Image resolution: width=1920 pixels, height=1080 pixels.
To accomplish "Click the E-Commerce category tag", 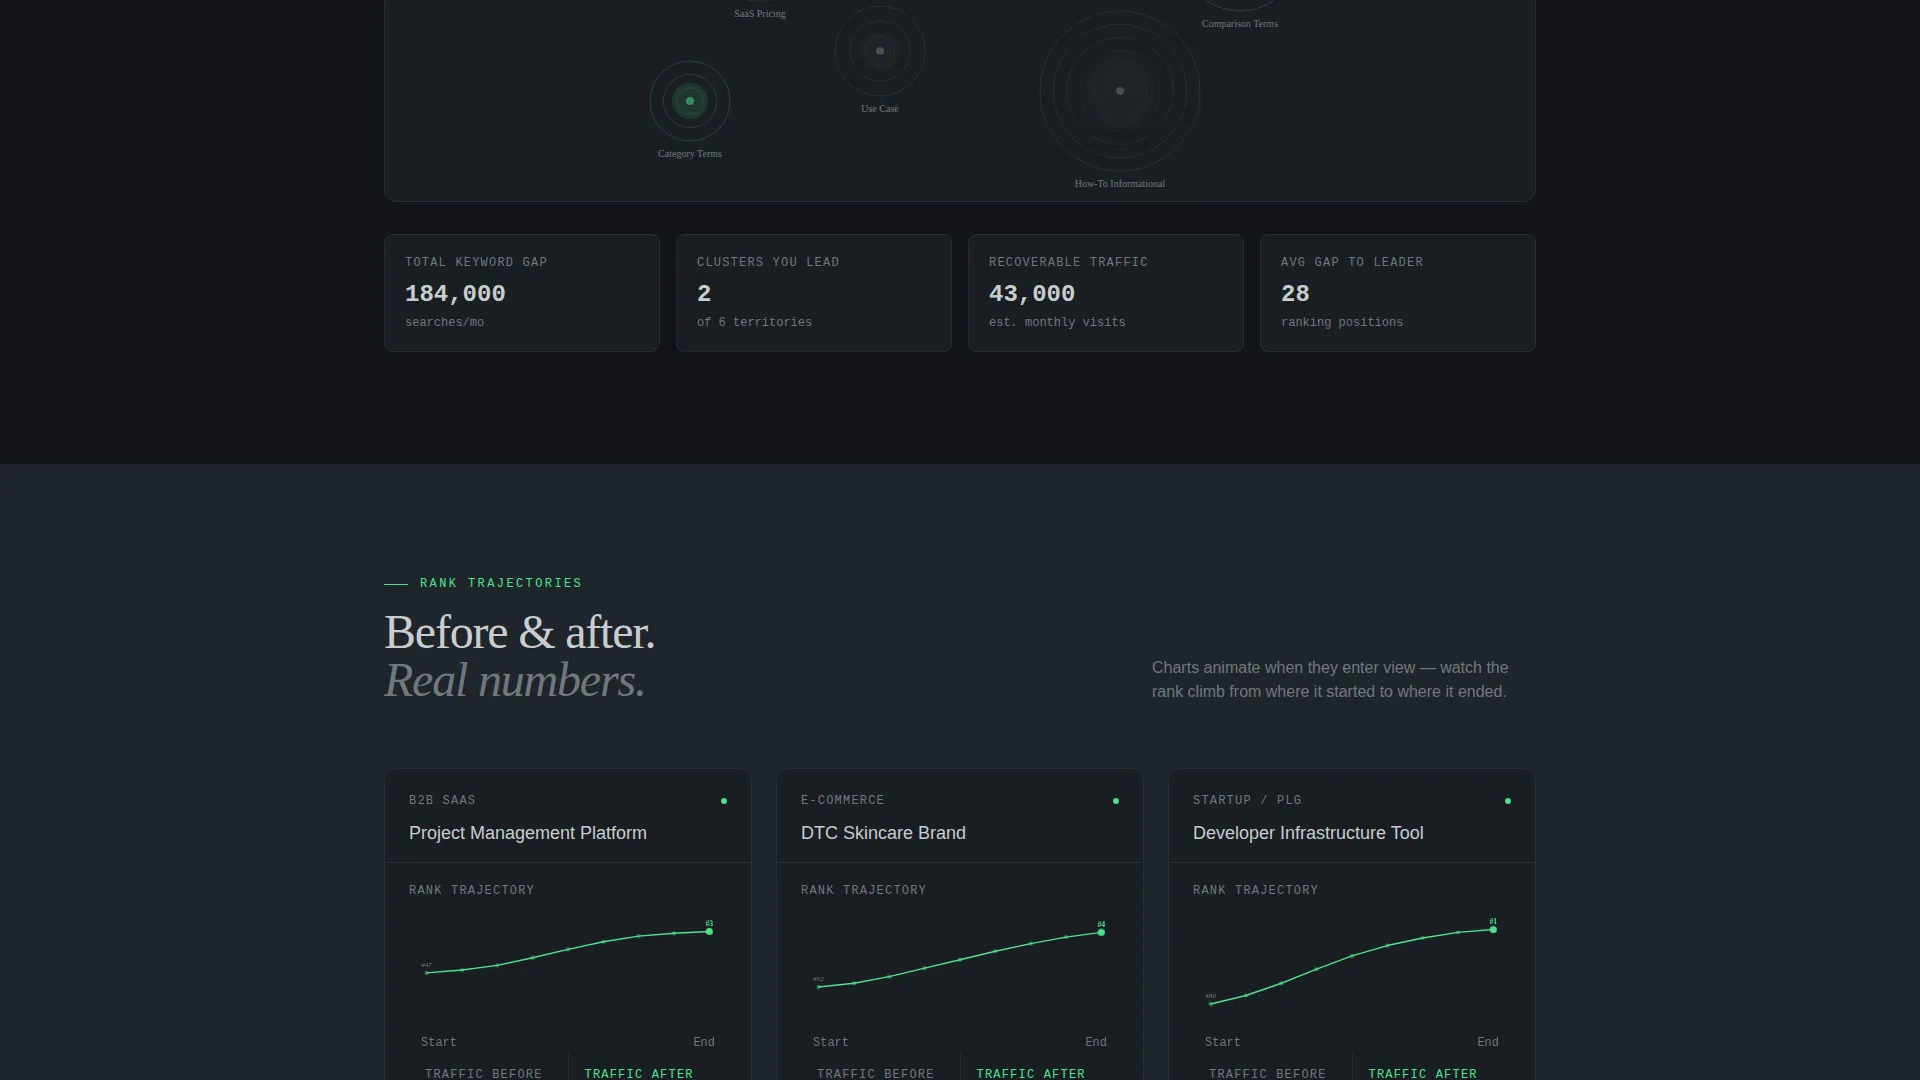I will point(842,800).
